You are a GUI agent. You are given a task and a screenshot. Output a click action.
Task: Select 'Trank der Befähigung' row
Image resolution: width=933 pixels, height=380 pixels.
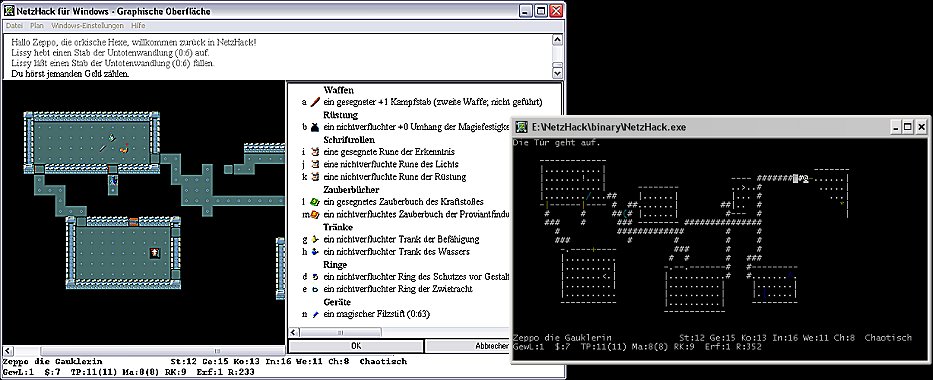pyautogui.click(x=390, y=239)
